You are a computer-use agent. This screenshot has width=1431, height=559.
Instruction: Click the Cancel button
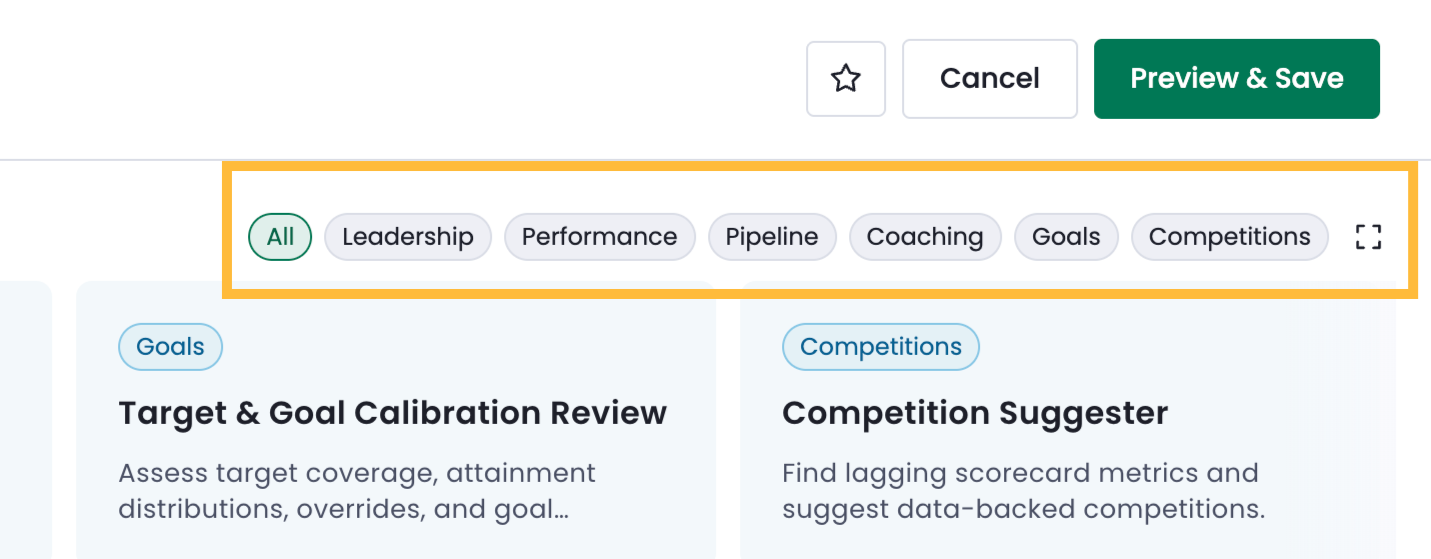click(x=990, y=79)
